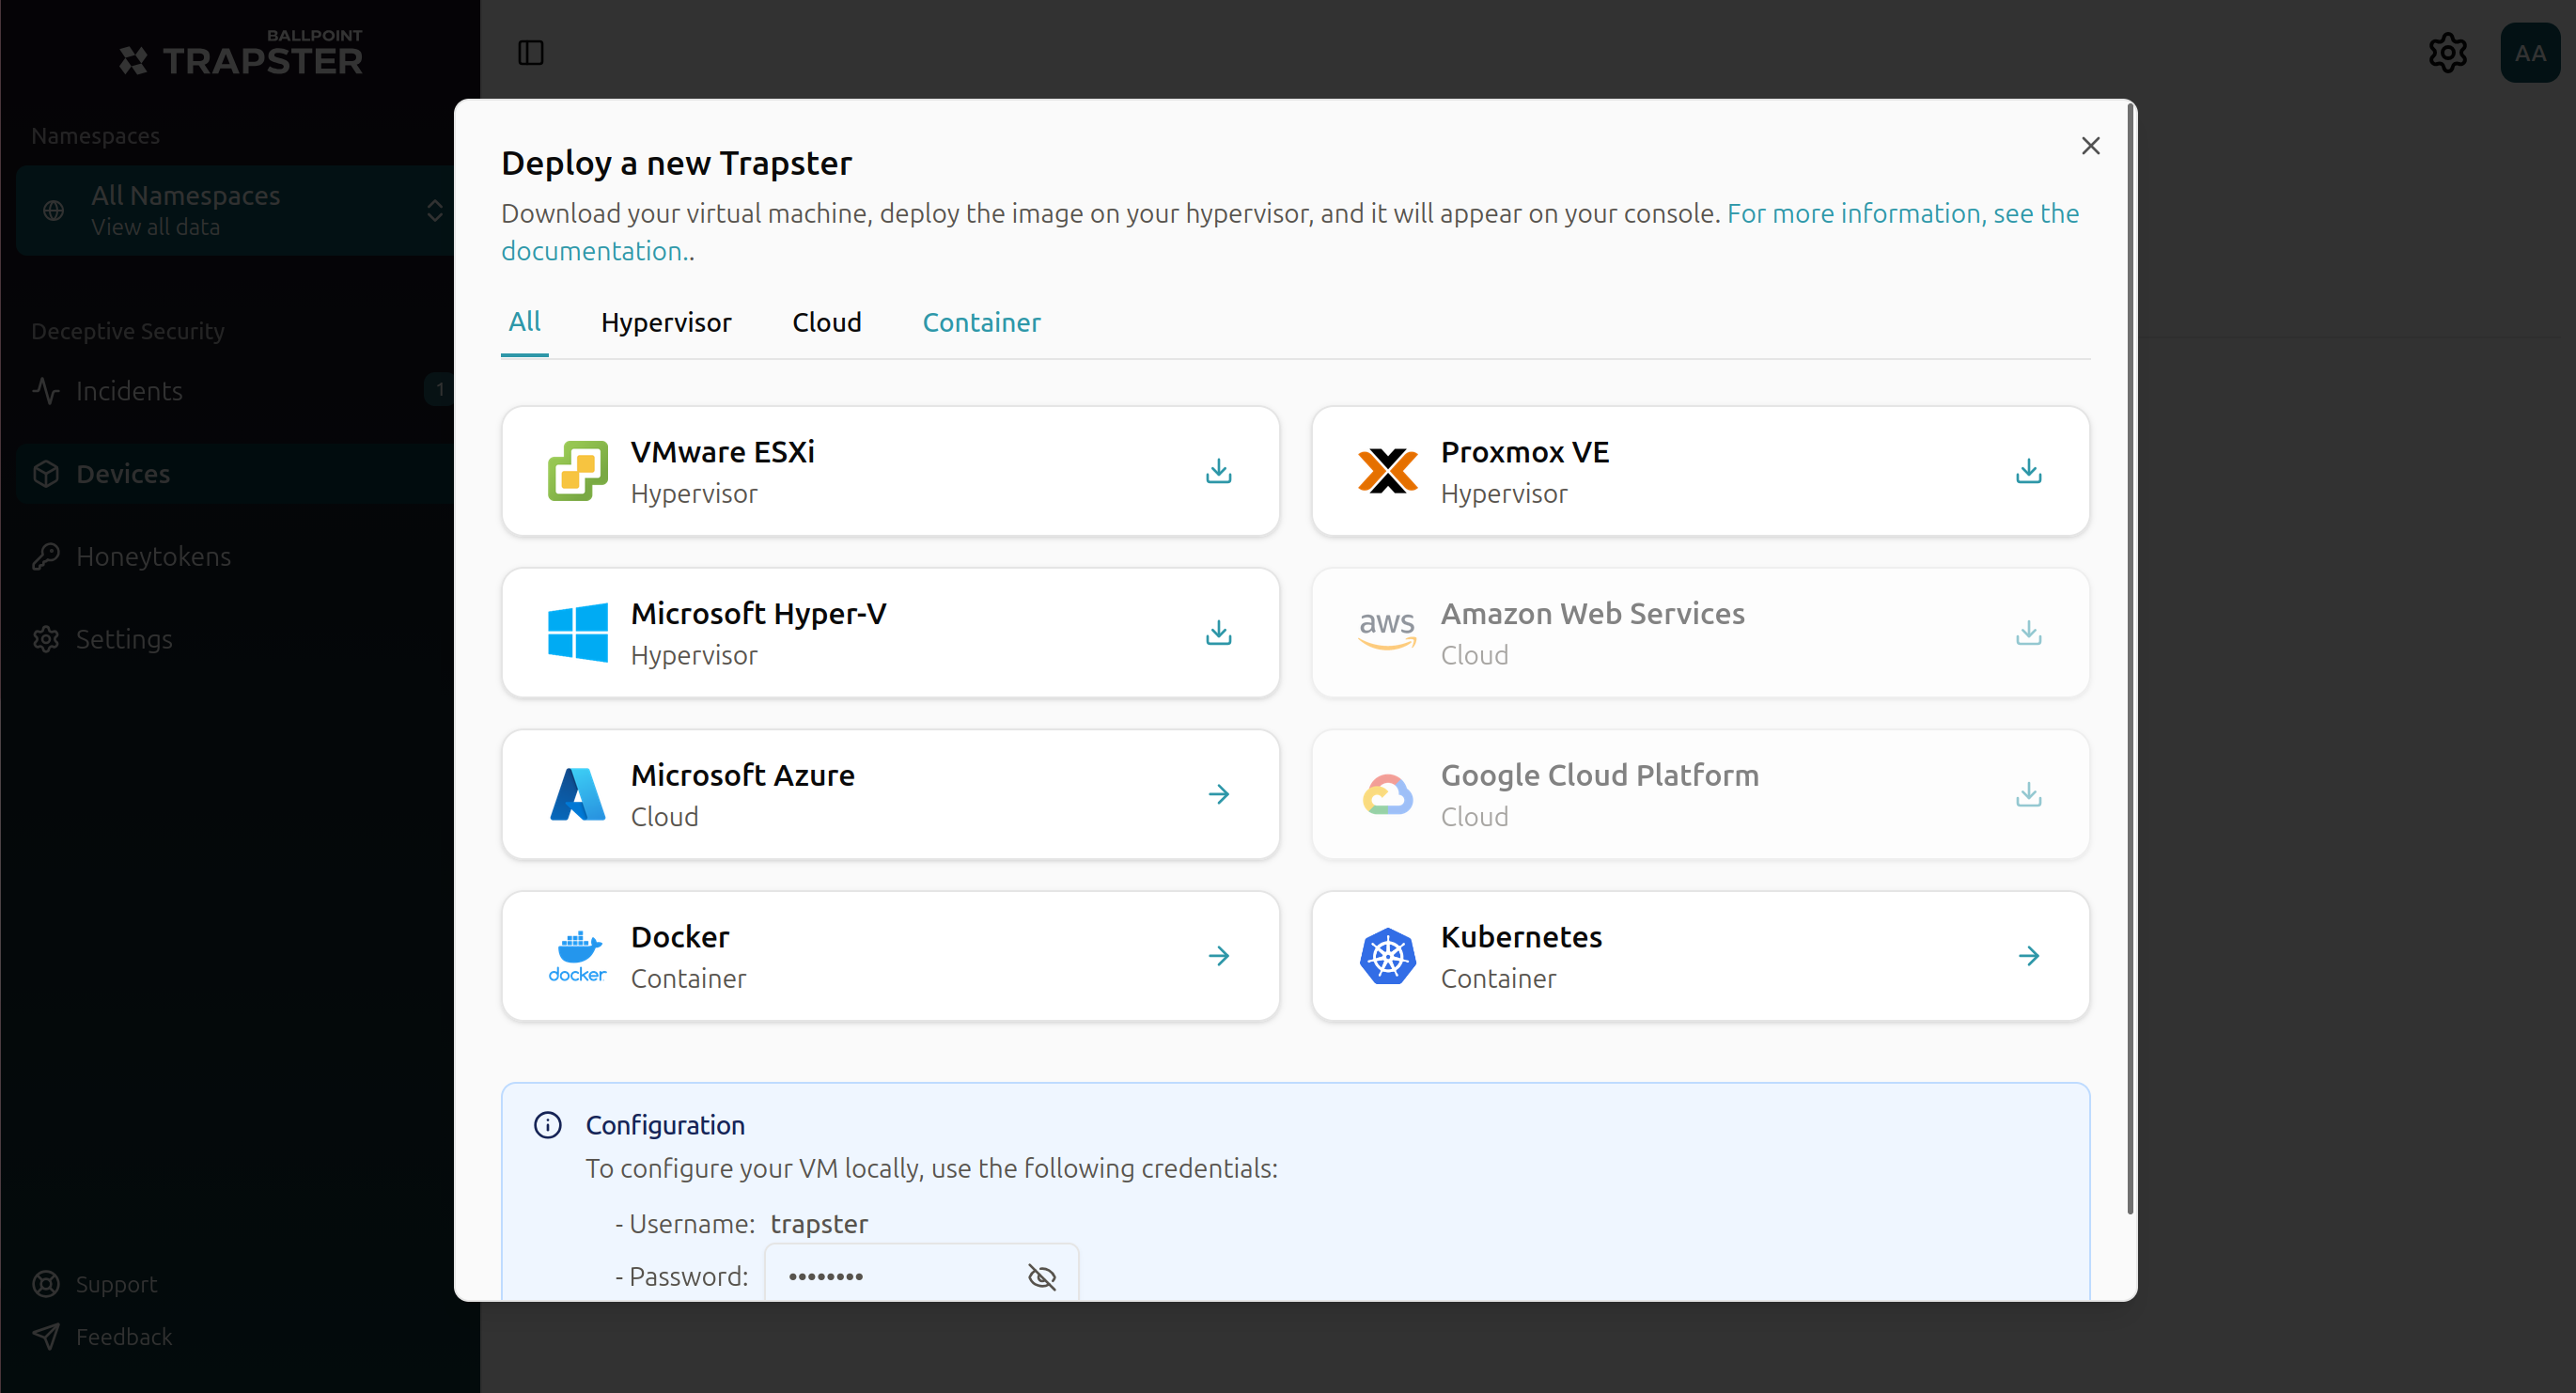Open the Kubernetes deployment arrow
The image size is (2576, 1393).
click(2028, 956)
